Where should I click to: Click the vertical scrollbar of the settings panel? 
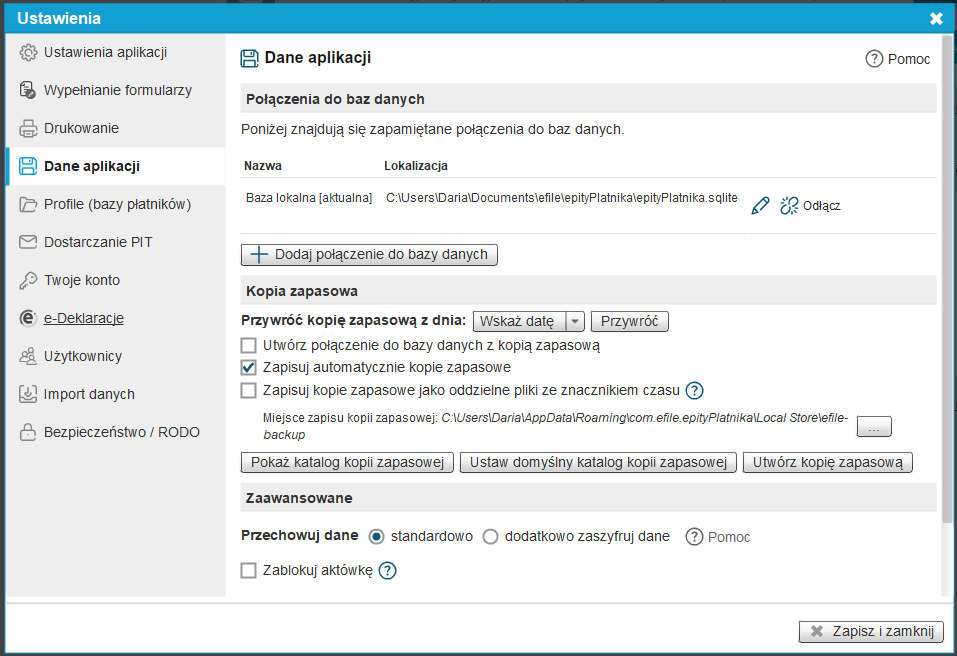coord(946,300)
